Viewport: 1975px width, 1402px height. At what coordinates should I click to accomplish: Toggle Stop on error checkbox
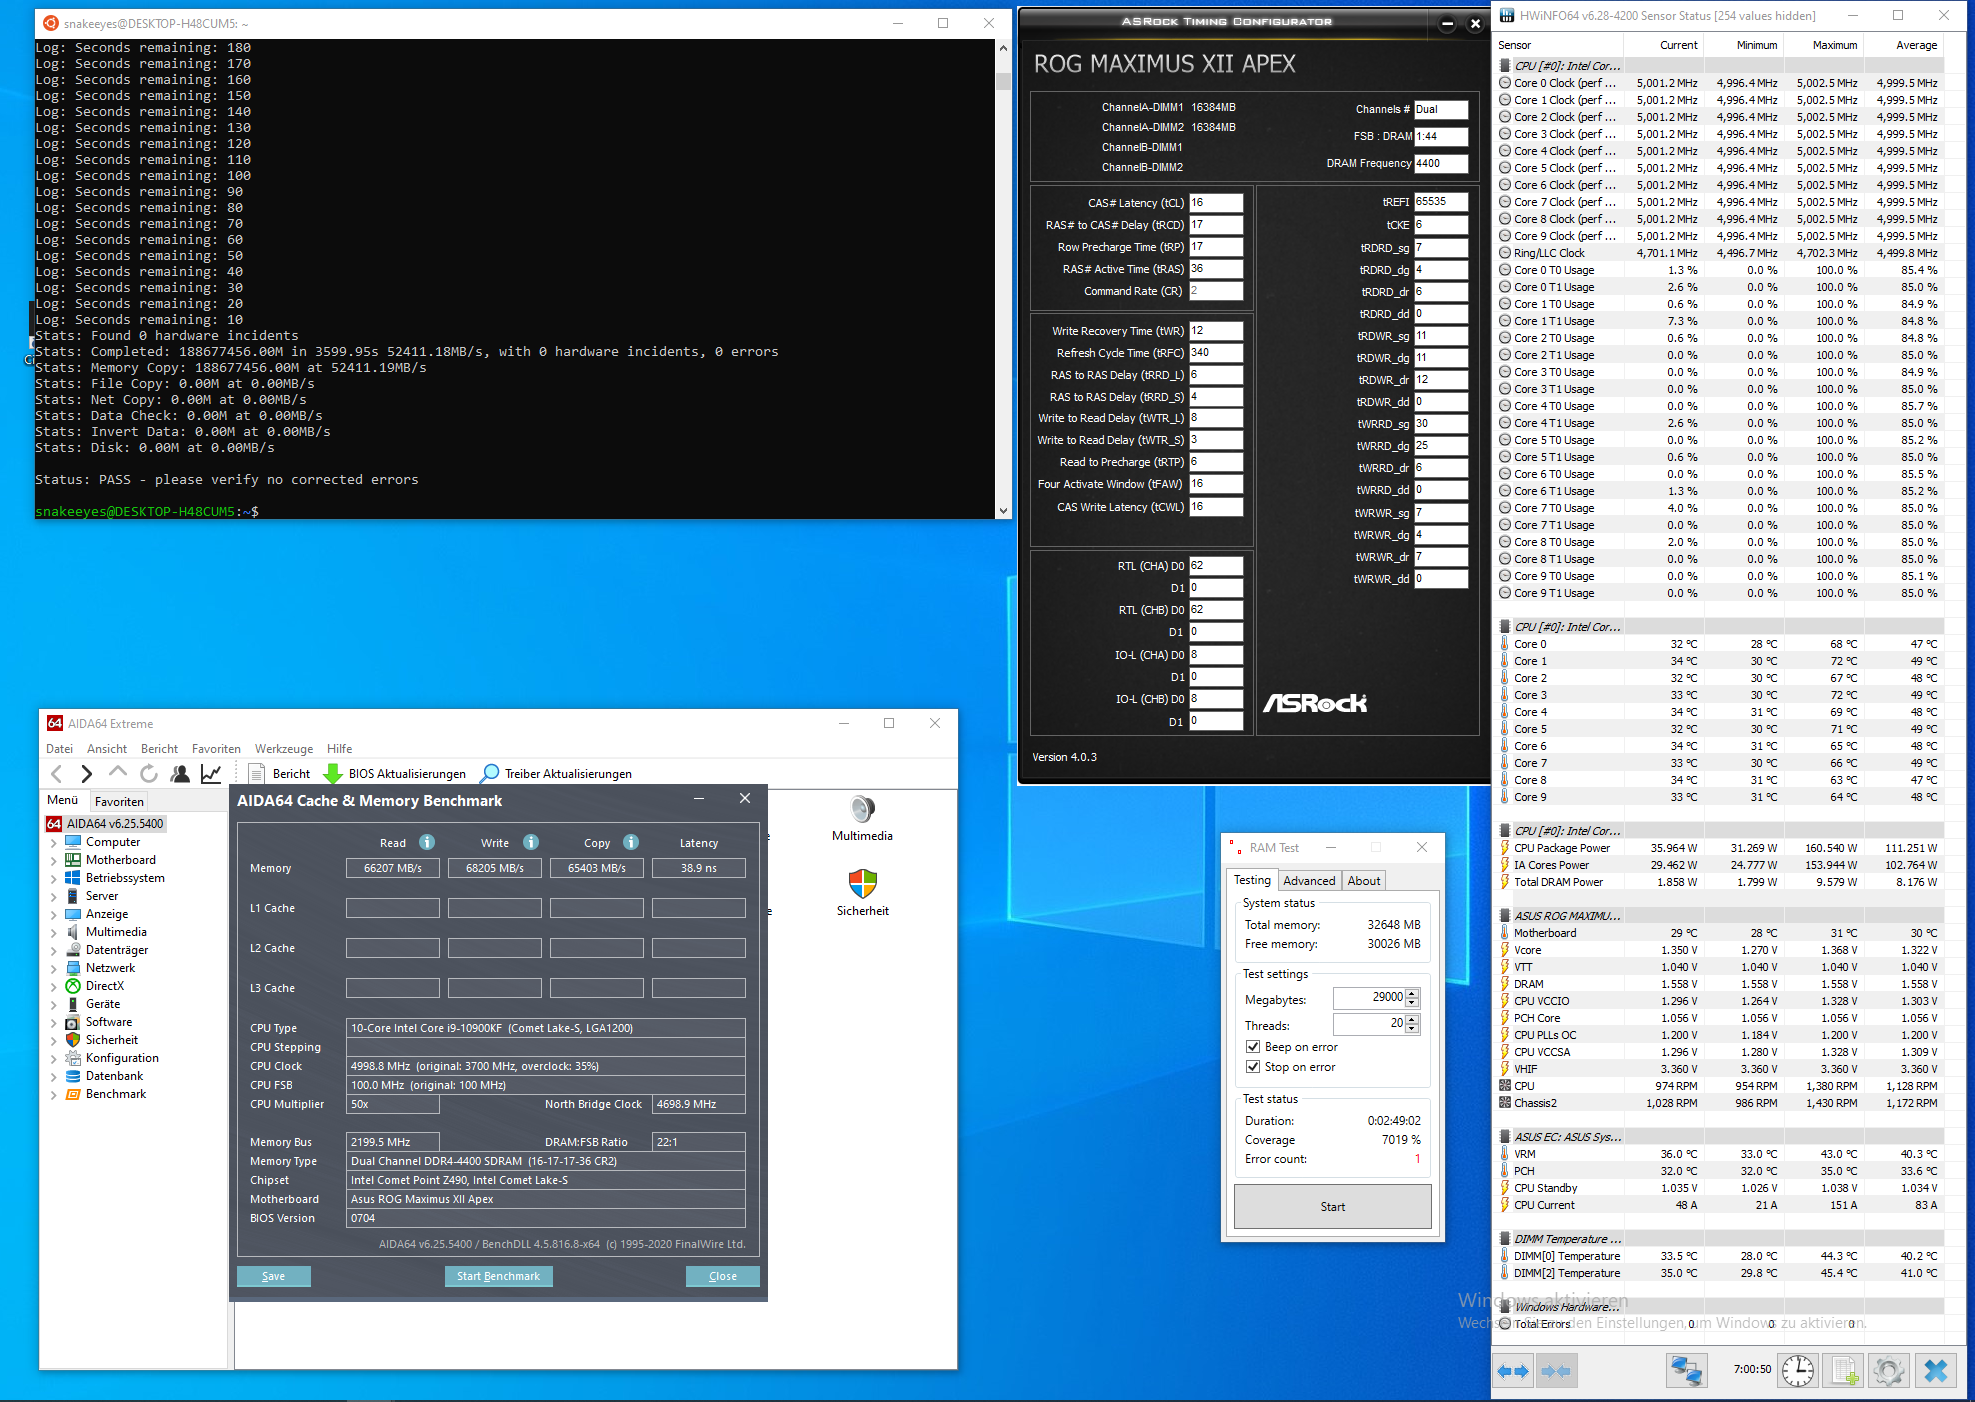(1253, 1067)
